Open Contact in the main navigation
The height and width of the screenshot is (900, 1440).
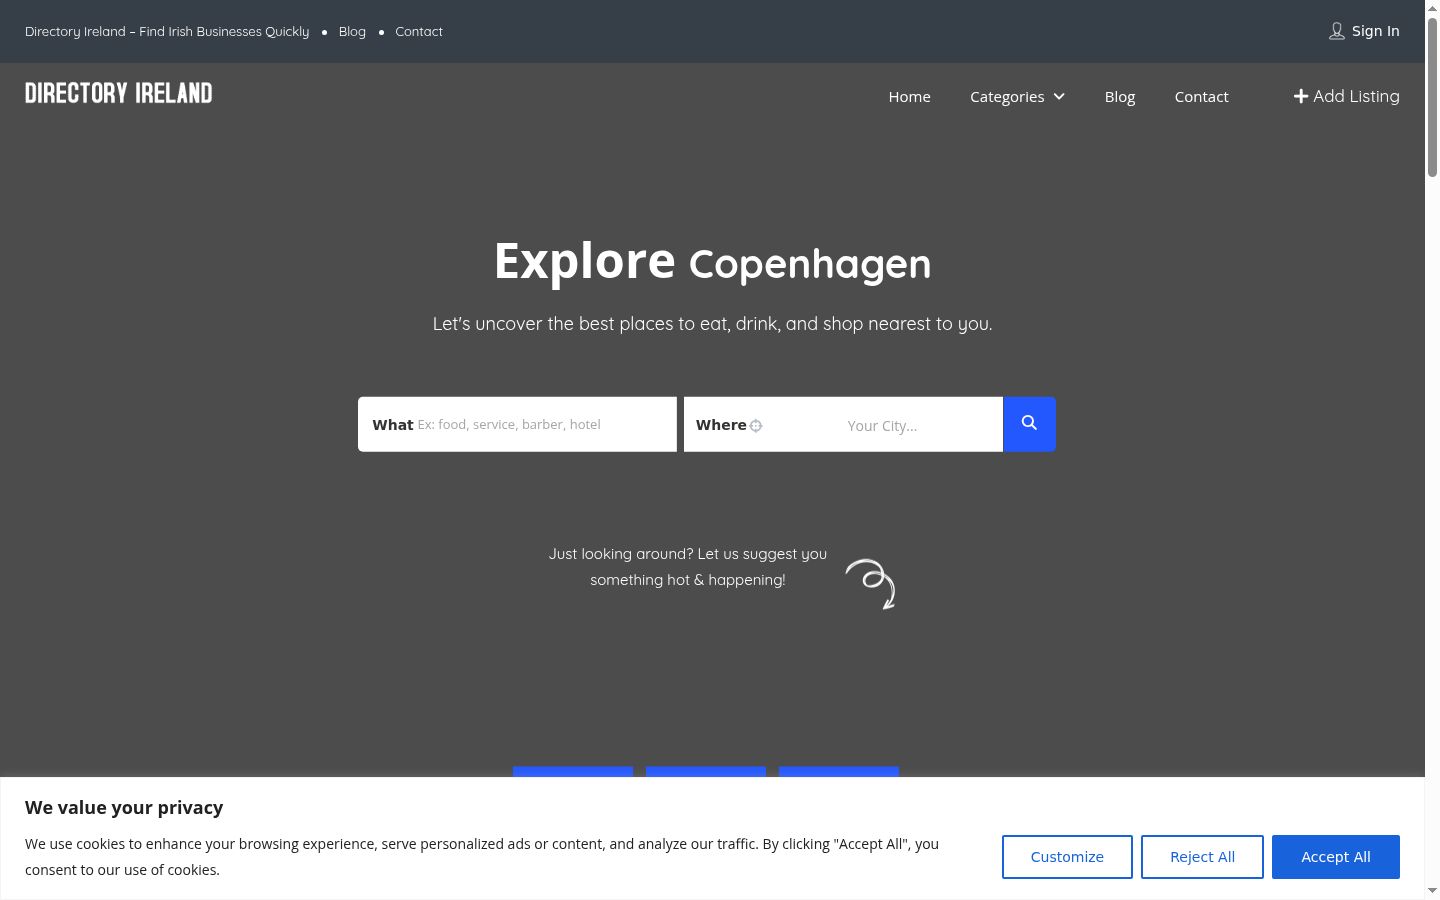pyautogui.click(x=1201, y=96)
